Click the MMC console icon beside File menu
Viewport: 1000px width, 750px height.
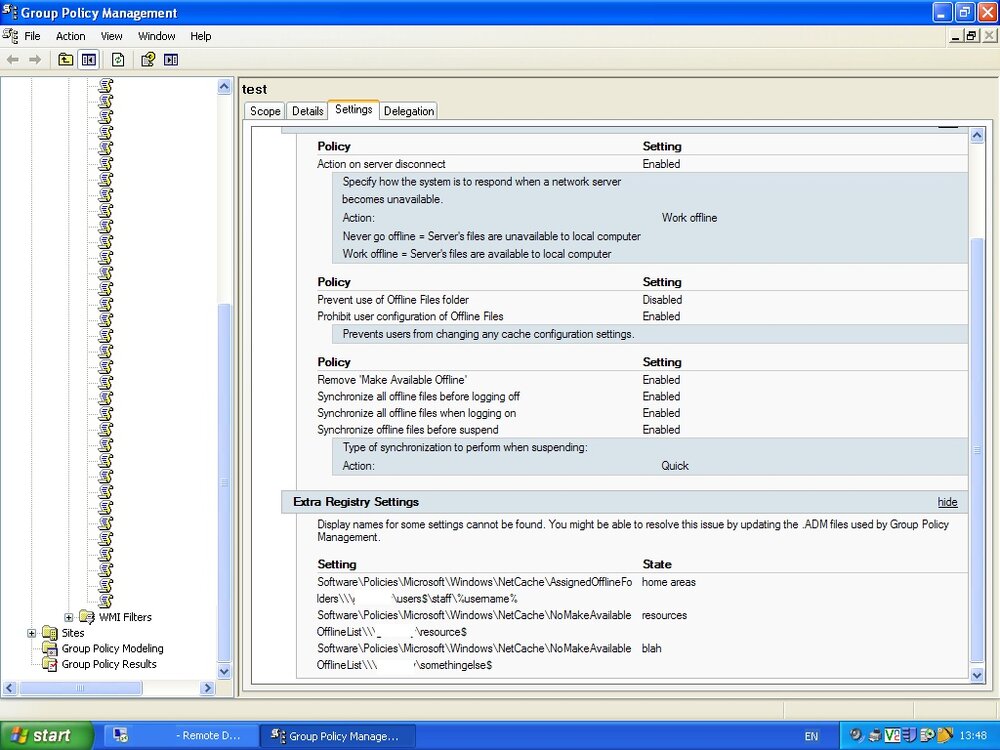10,36
